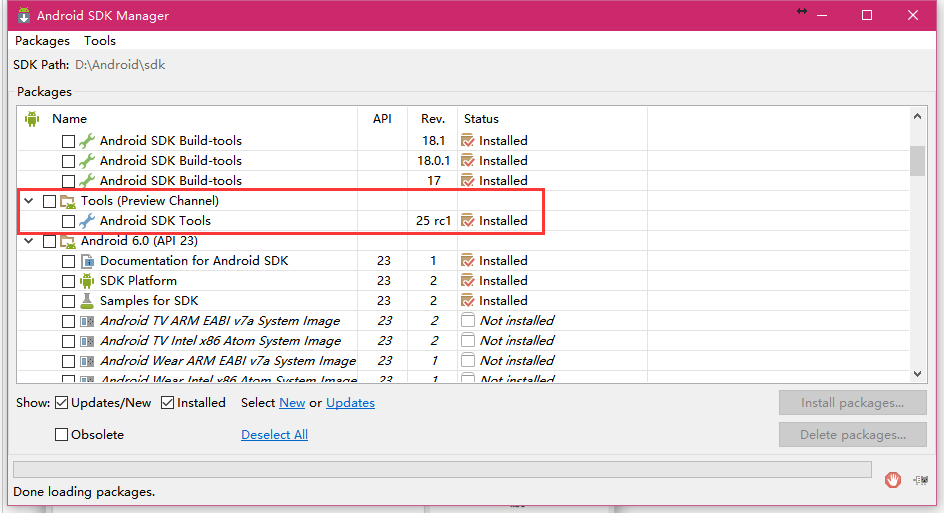944x513 pixels.
Task: Collapse the Android 6.0 (API 23) group
Action: click(x=28, y=241)
